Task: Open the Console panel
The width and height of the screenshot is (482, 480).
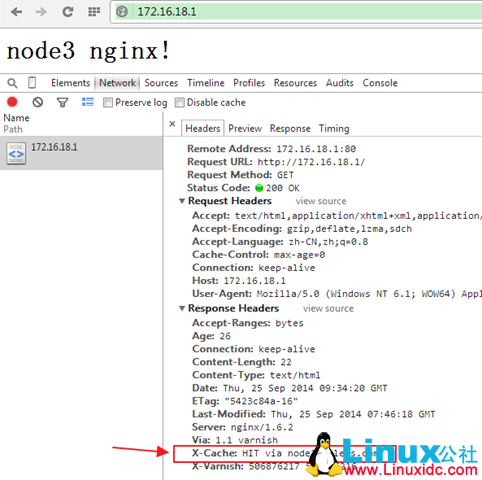Action: [x=380, y=83]
